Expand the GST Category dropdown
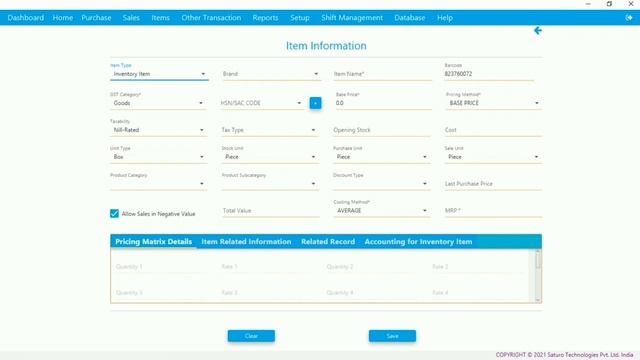This screenshot has width=640, height=360. pos(158,103)
